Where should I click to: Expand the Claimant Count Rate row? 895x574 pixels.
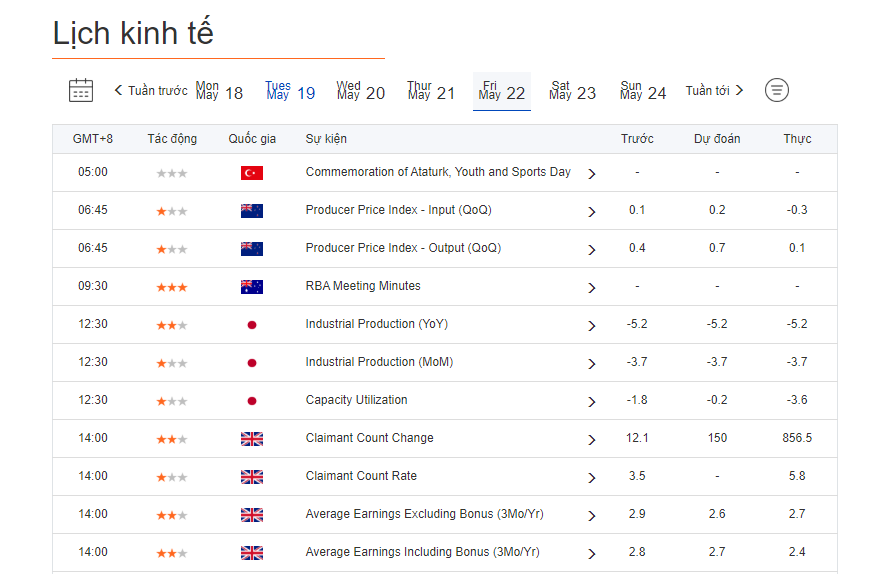(x=592, y=478)
